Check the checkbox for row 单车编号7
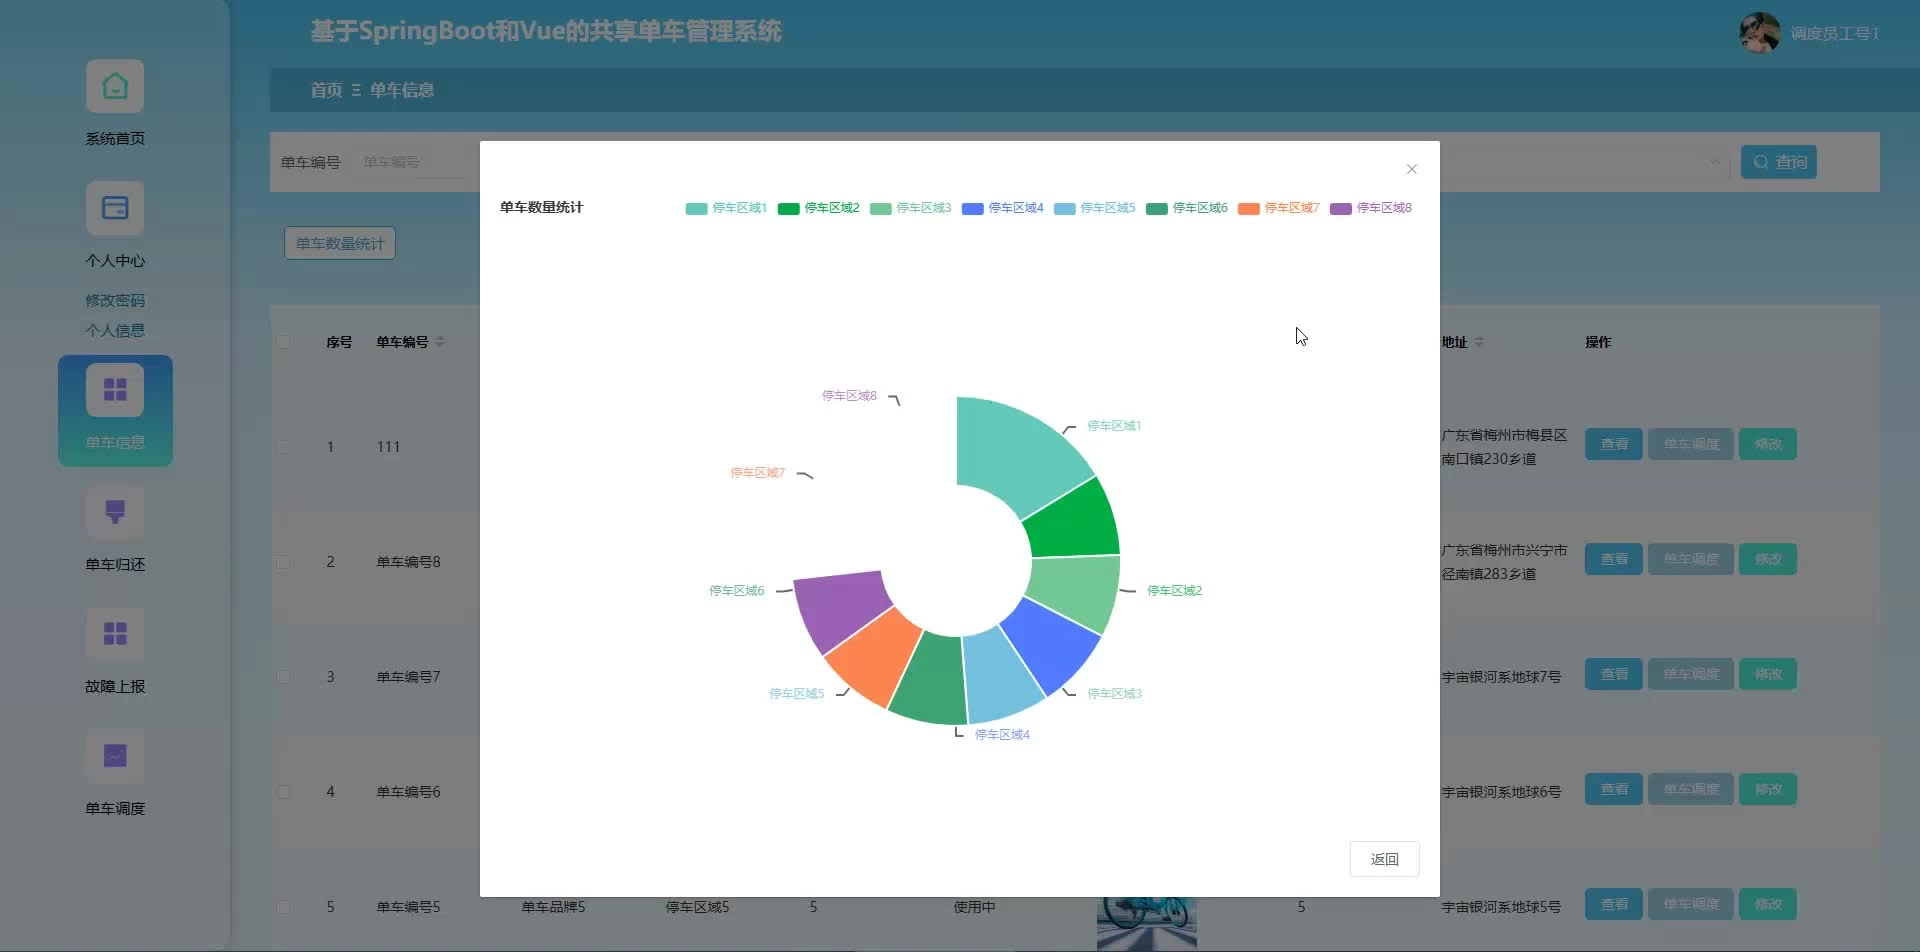 coord(284,677)
